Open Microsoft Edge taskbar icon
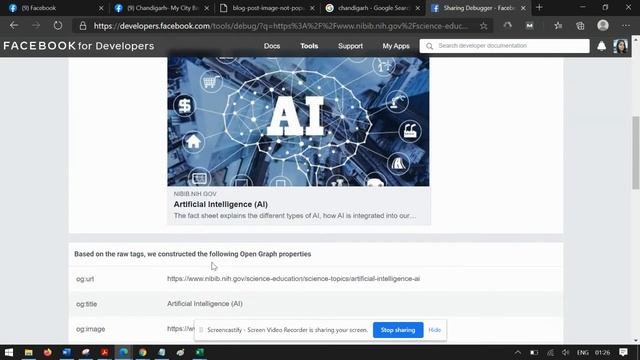 click(x=123, y=352)
